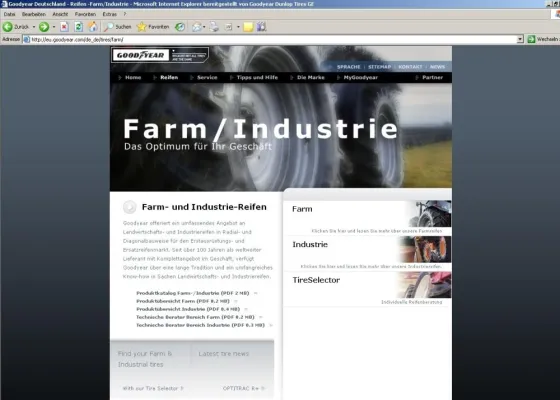Viewport: 560px width, 400px height.
Task: Open Partner navigation item
Action: point(432,78)
